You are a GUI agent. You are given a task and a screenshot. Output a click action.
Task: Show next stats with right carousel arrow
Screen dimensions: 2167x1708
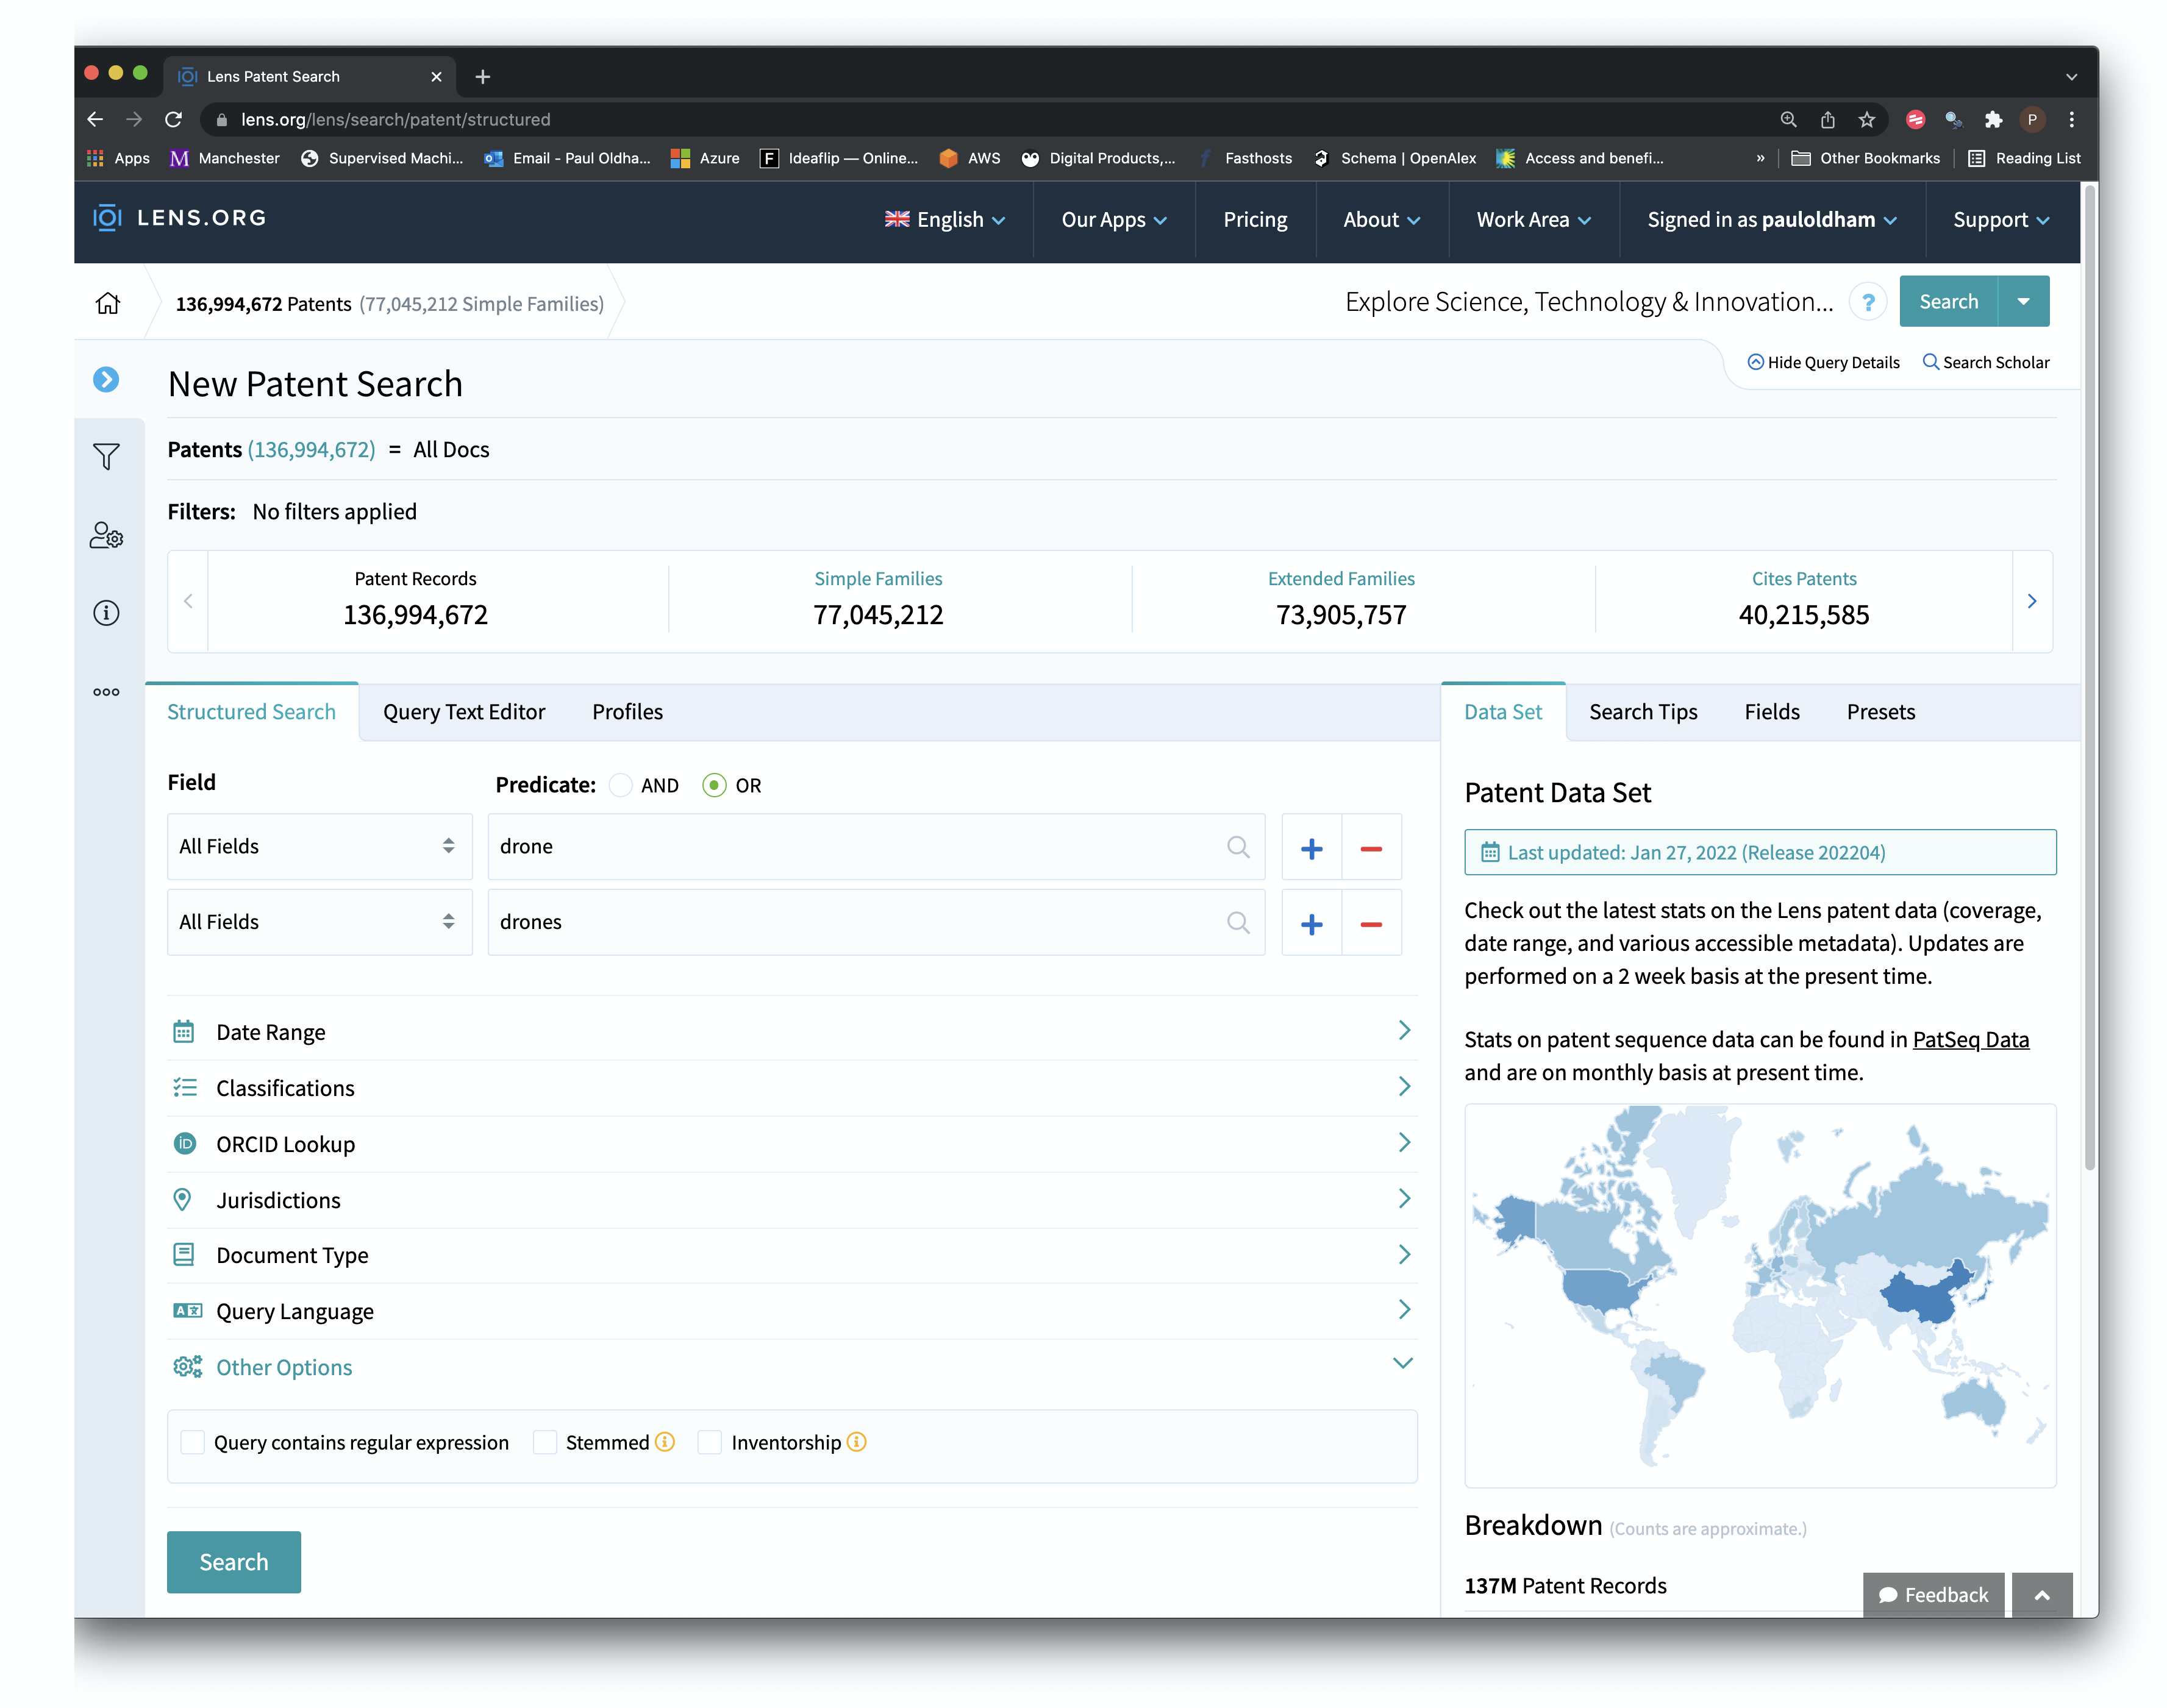coord(2031,601)
